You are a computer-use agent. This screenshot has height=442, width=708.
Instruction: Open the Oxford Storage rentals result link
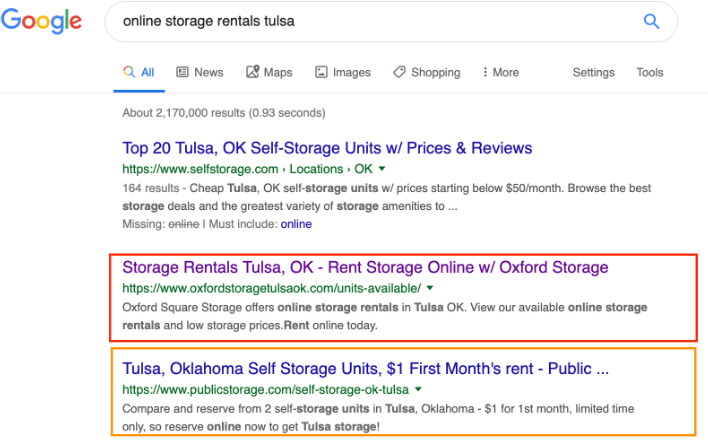364,267
